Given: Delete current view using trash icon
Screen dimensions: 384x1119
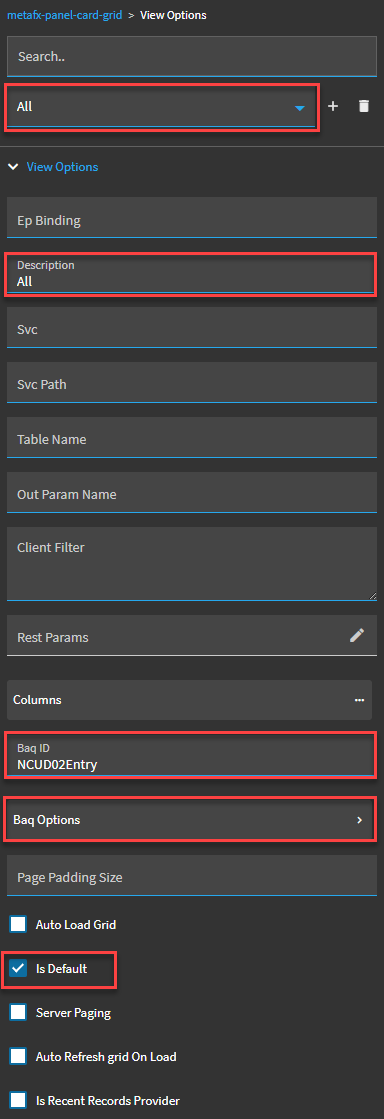Looking at the screenshot, I should pyautogui.click(x=364, y=106).
